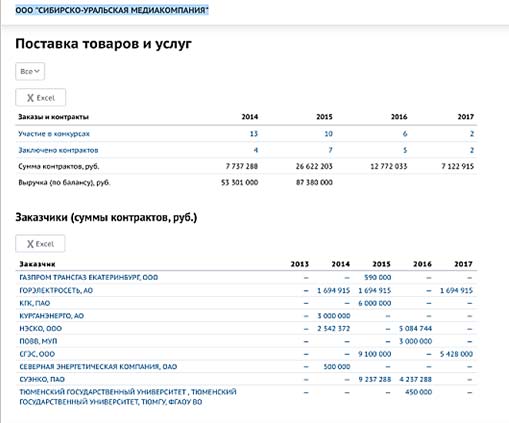
Task: Open customer НЭСКО, ООО
Action: pos(41,328)
